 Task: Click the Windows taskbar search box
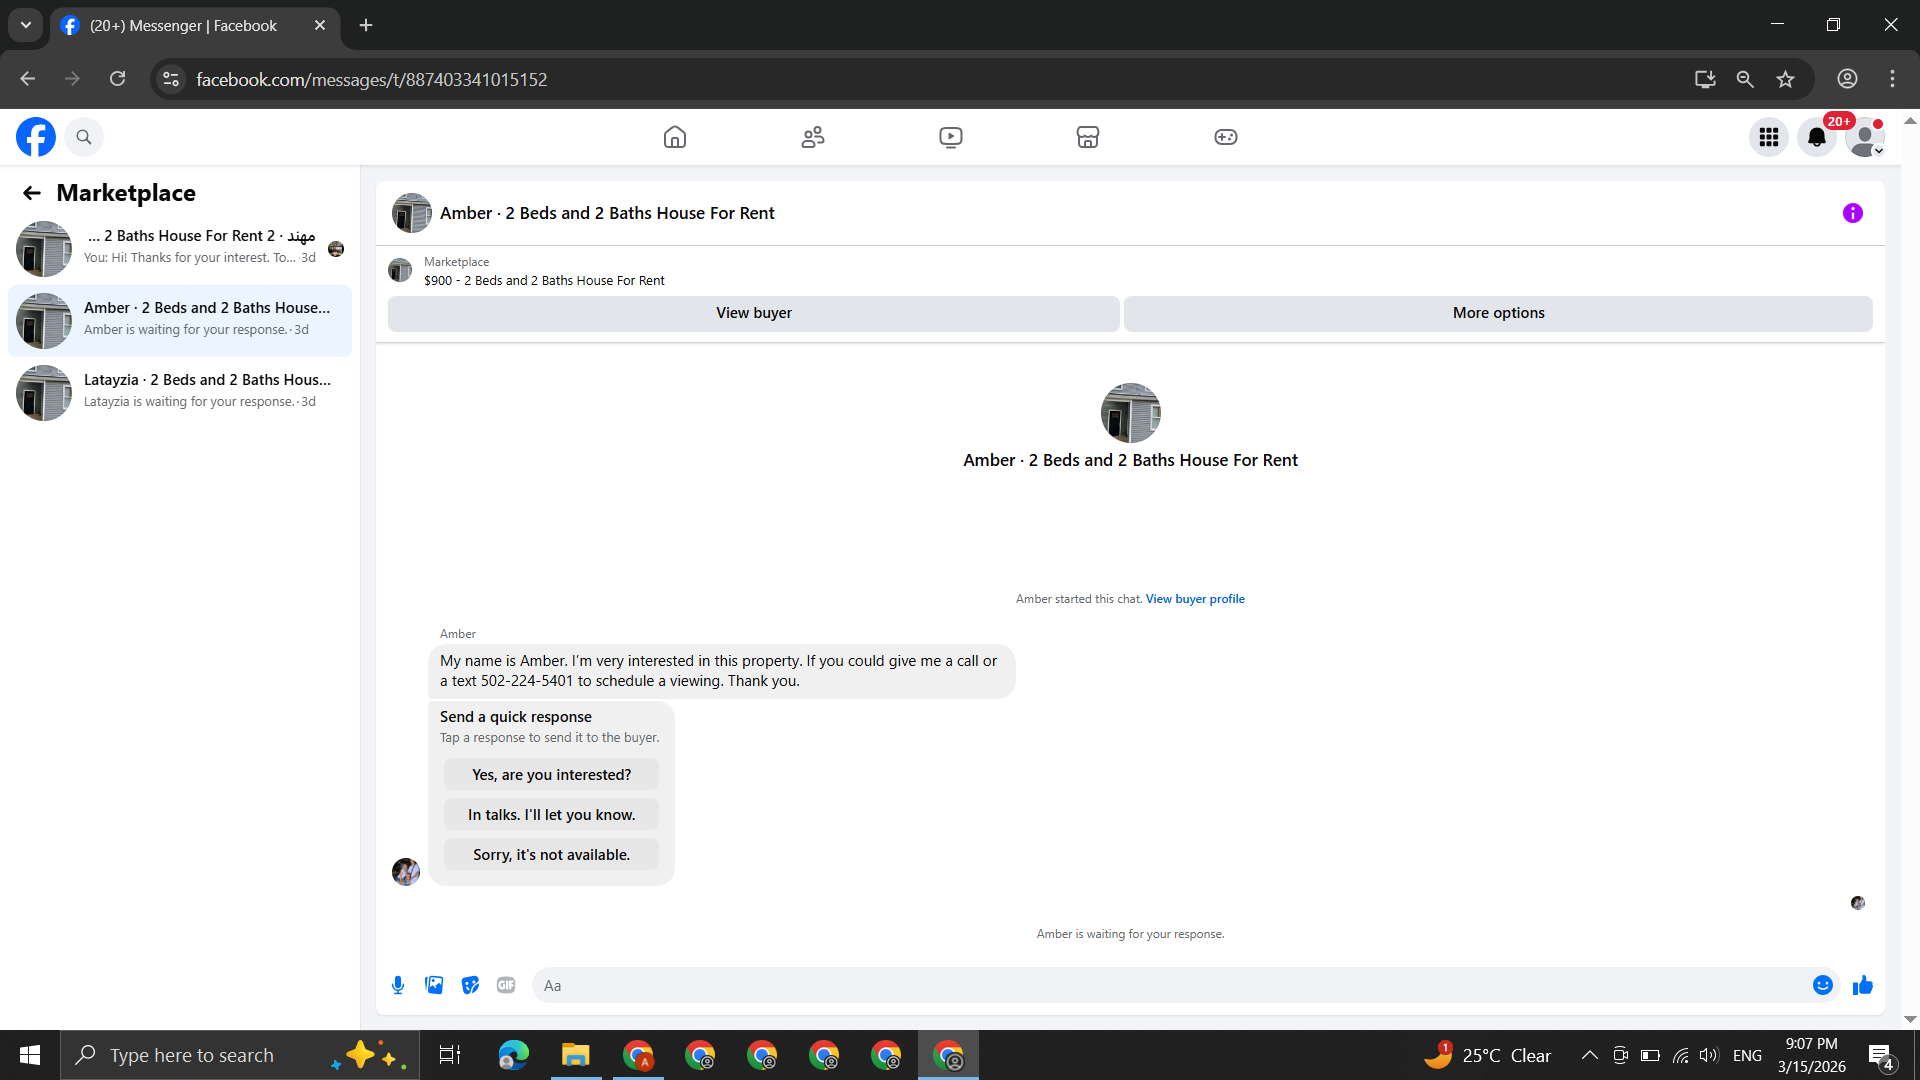[x=240, y=1055]
